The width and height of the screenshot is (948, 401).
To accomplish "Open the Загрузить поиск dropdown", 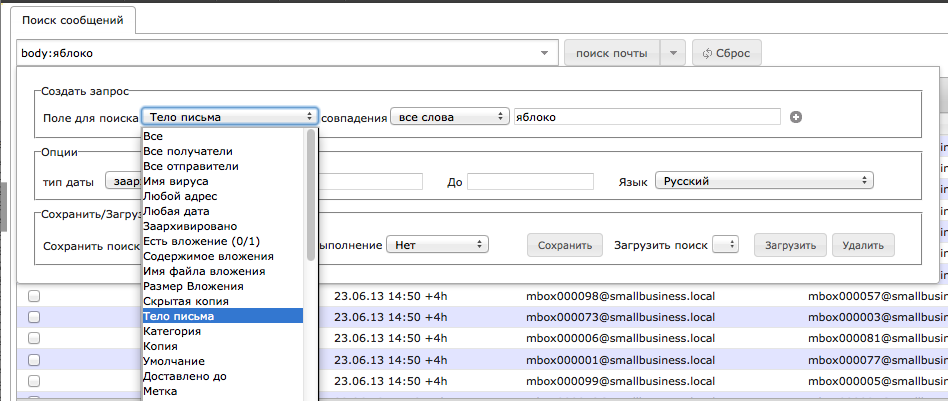I will coord(726,245).
